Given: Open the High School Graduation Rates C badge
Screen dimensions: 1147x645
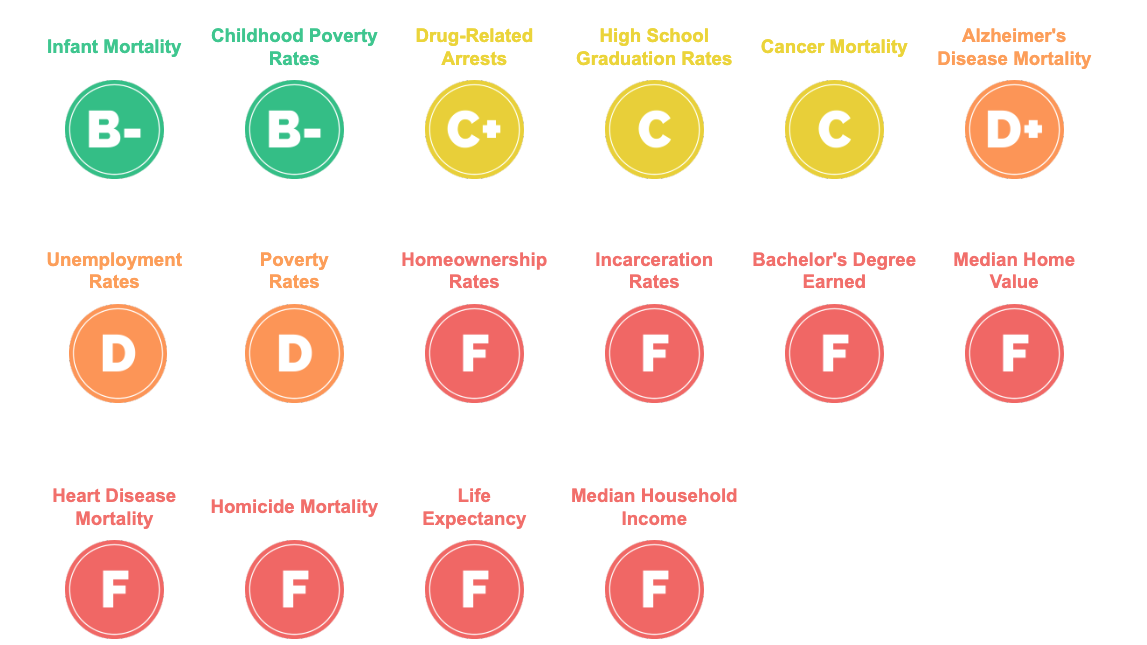Looking at the screenshot, I should pos(654,130).
